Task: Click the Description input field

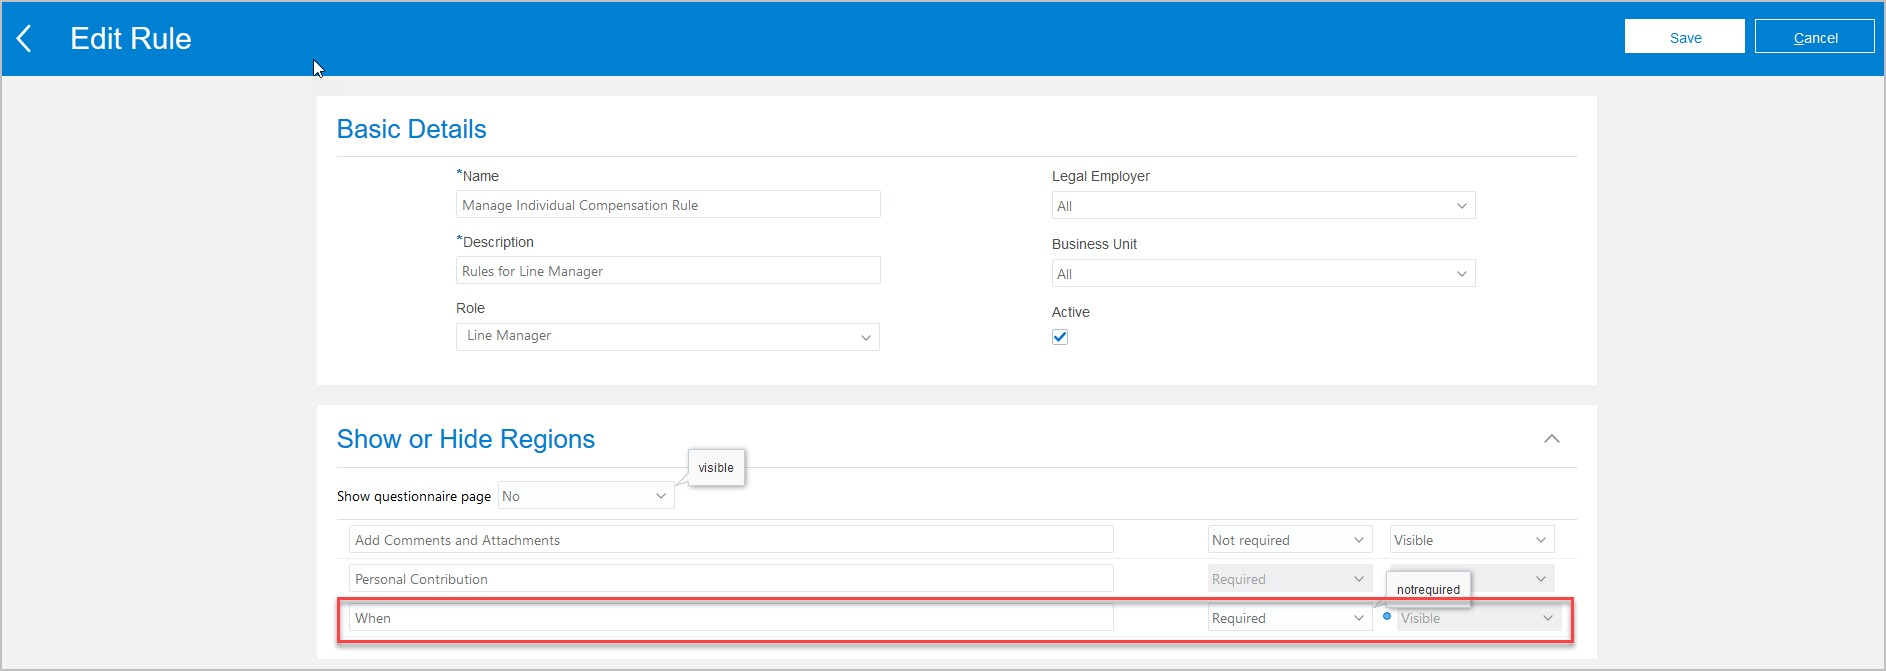Action: pos(668,271)
